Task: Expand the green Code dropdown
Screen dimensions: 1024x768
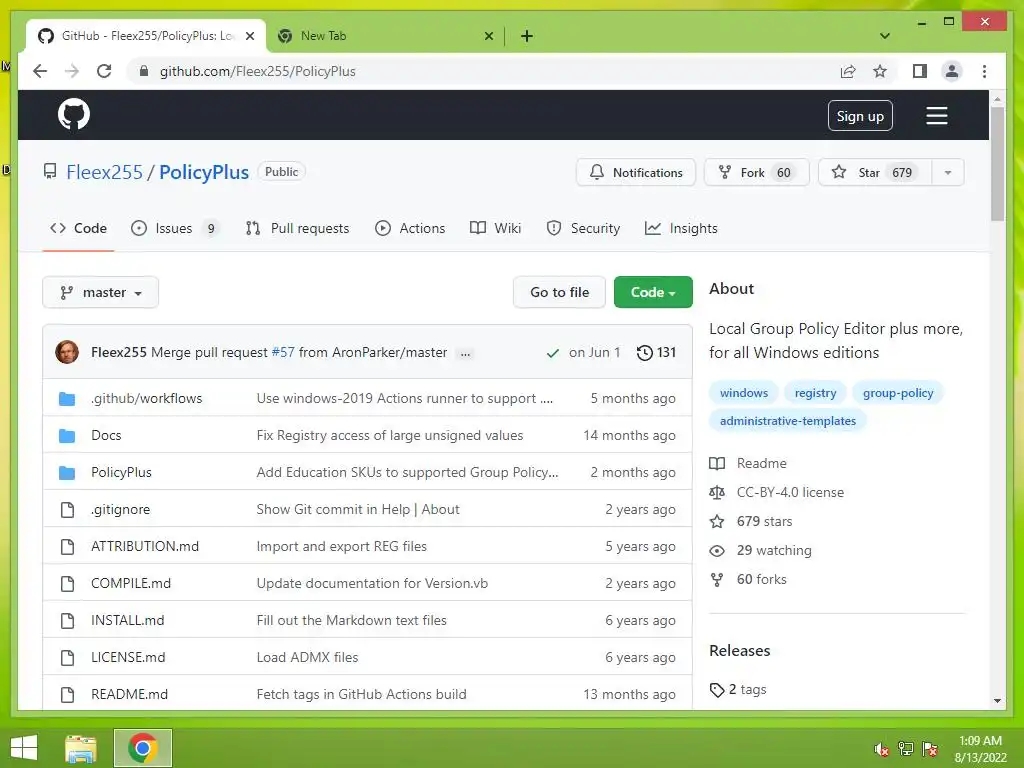Action: pyautogui.click(x=653, y=293)
